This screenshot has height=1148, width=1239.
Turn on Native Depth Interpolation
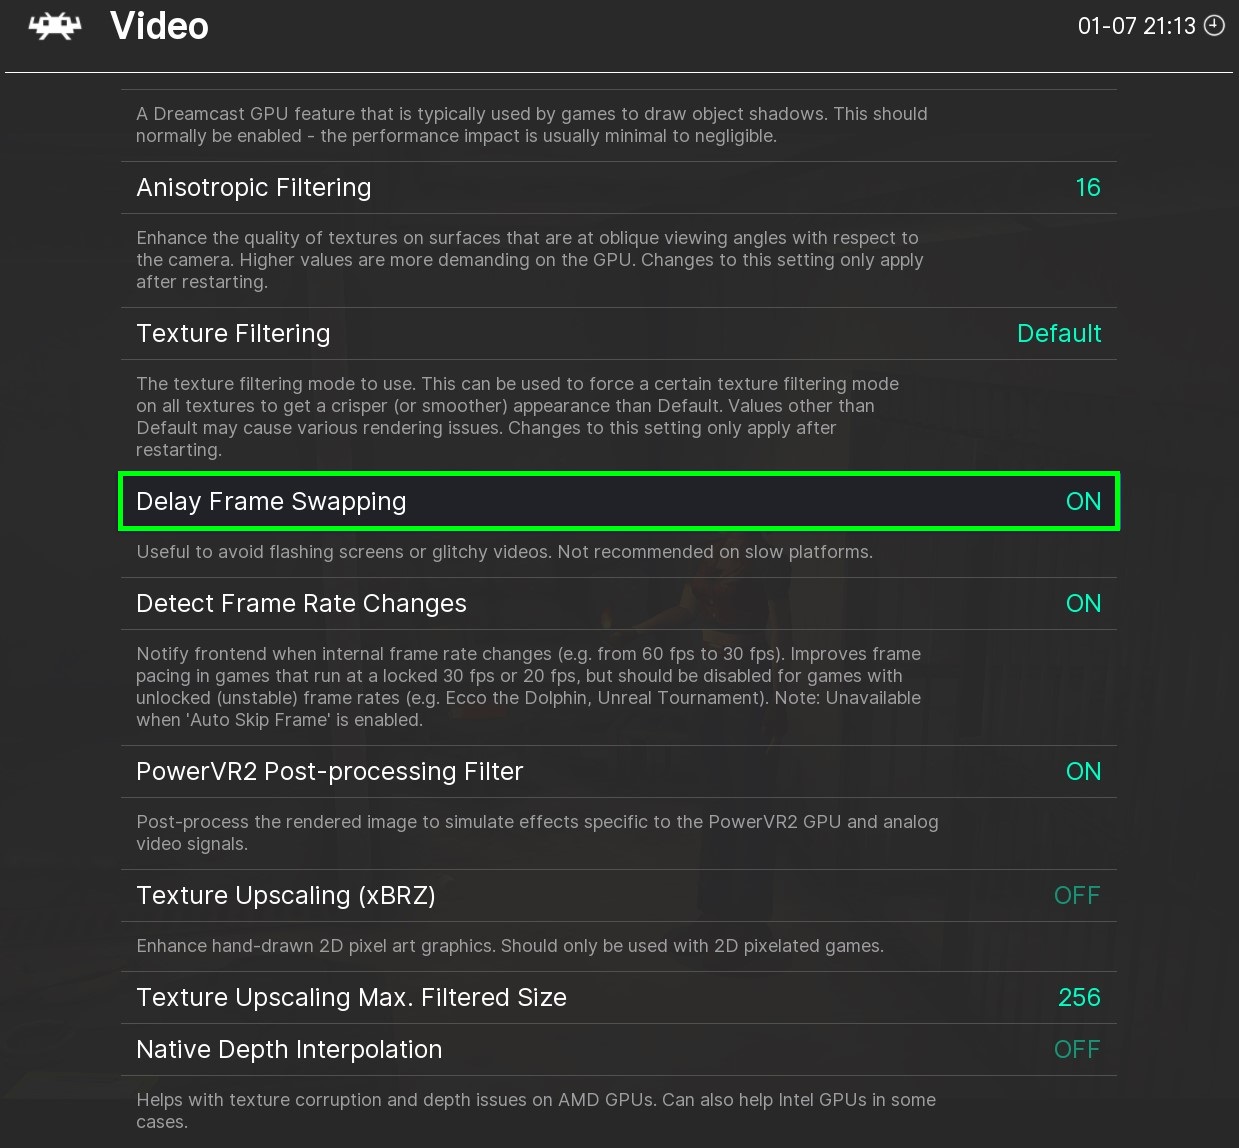pyautogui.click(x=1077, y=1050)
